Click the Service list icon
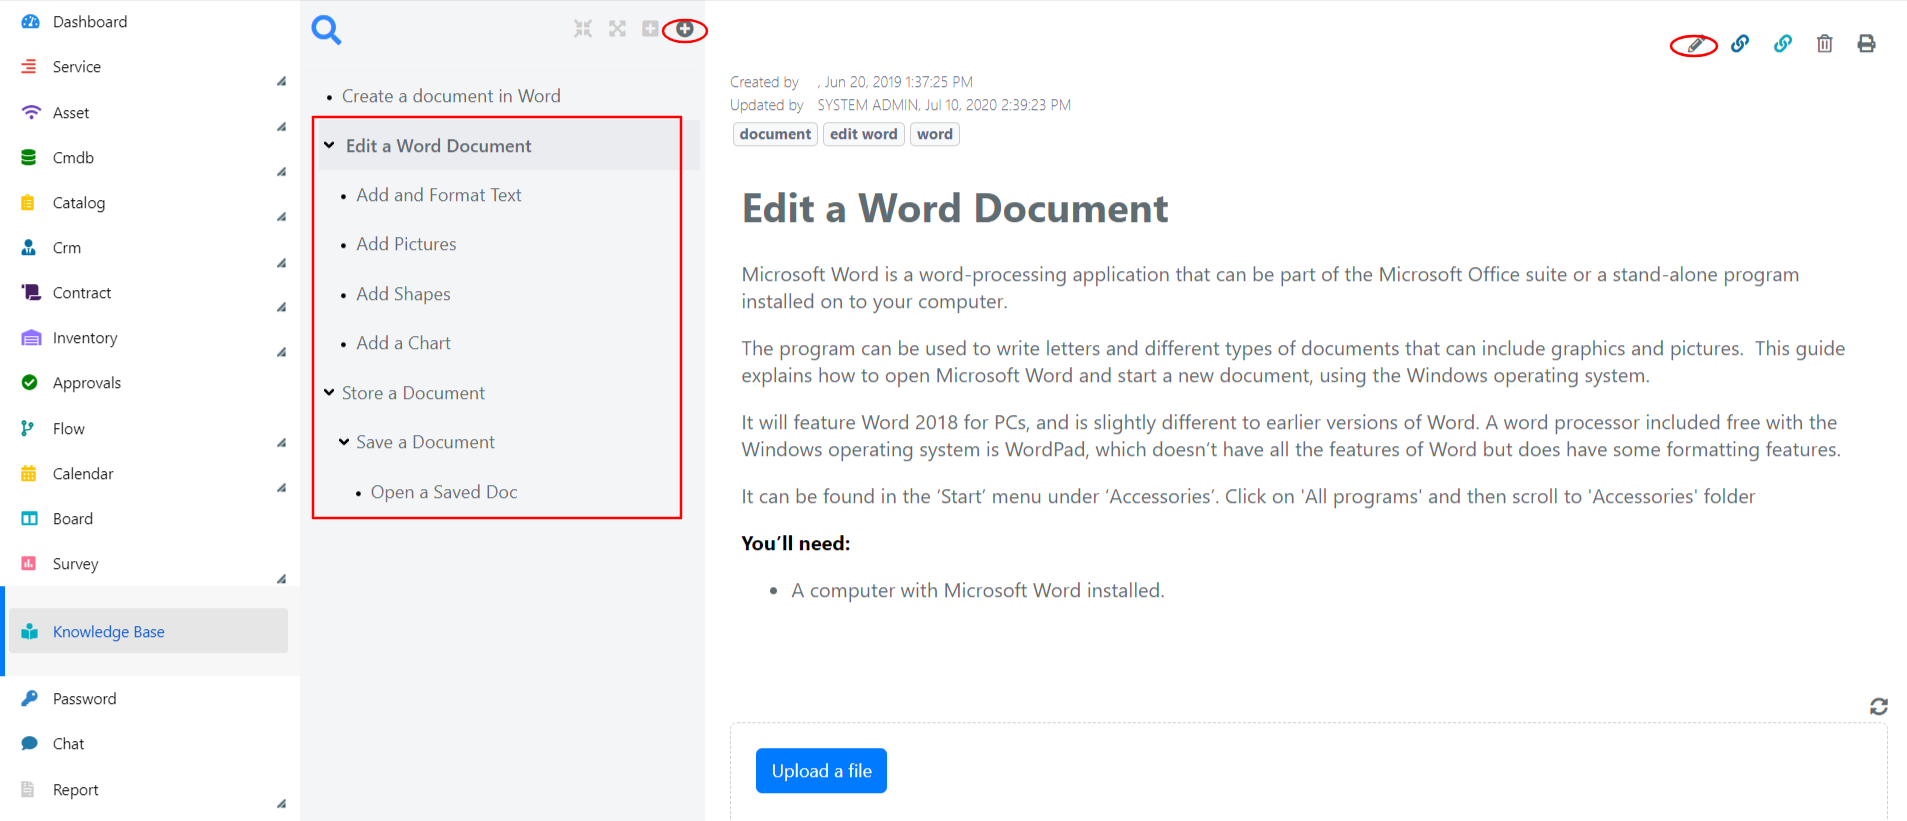The width and height of the screenshot is (1907, 821). (x=29, y=66)
